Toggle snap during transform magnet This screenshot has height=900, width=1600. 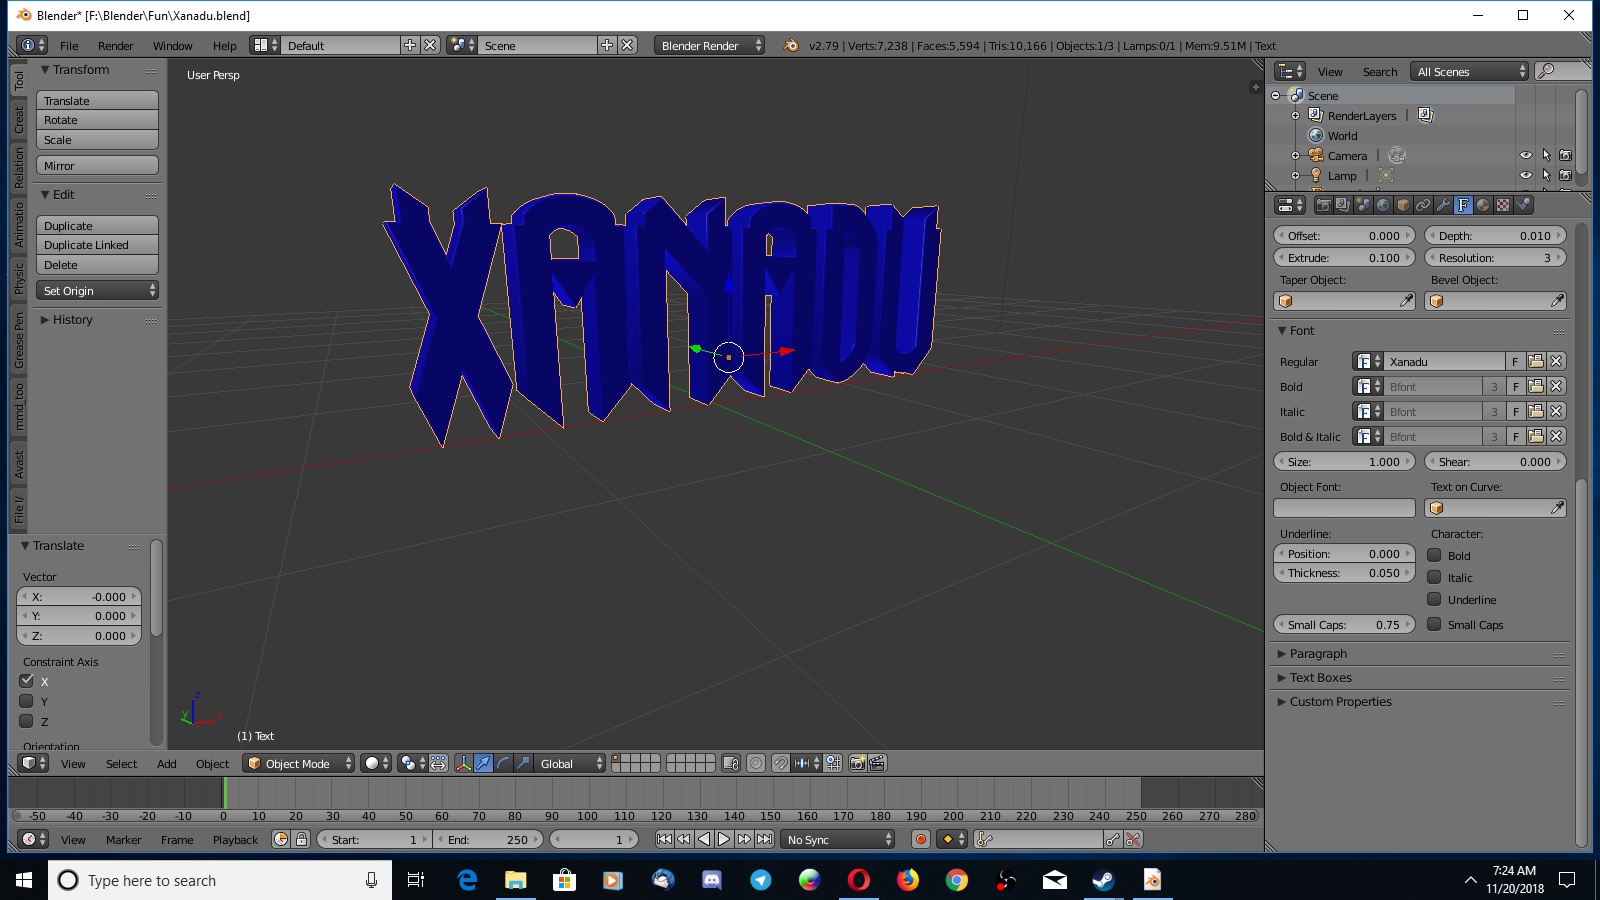(x=780, y=763)
